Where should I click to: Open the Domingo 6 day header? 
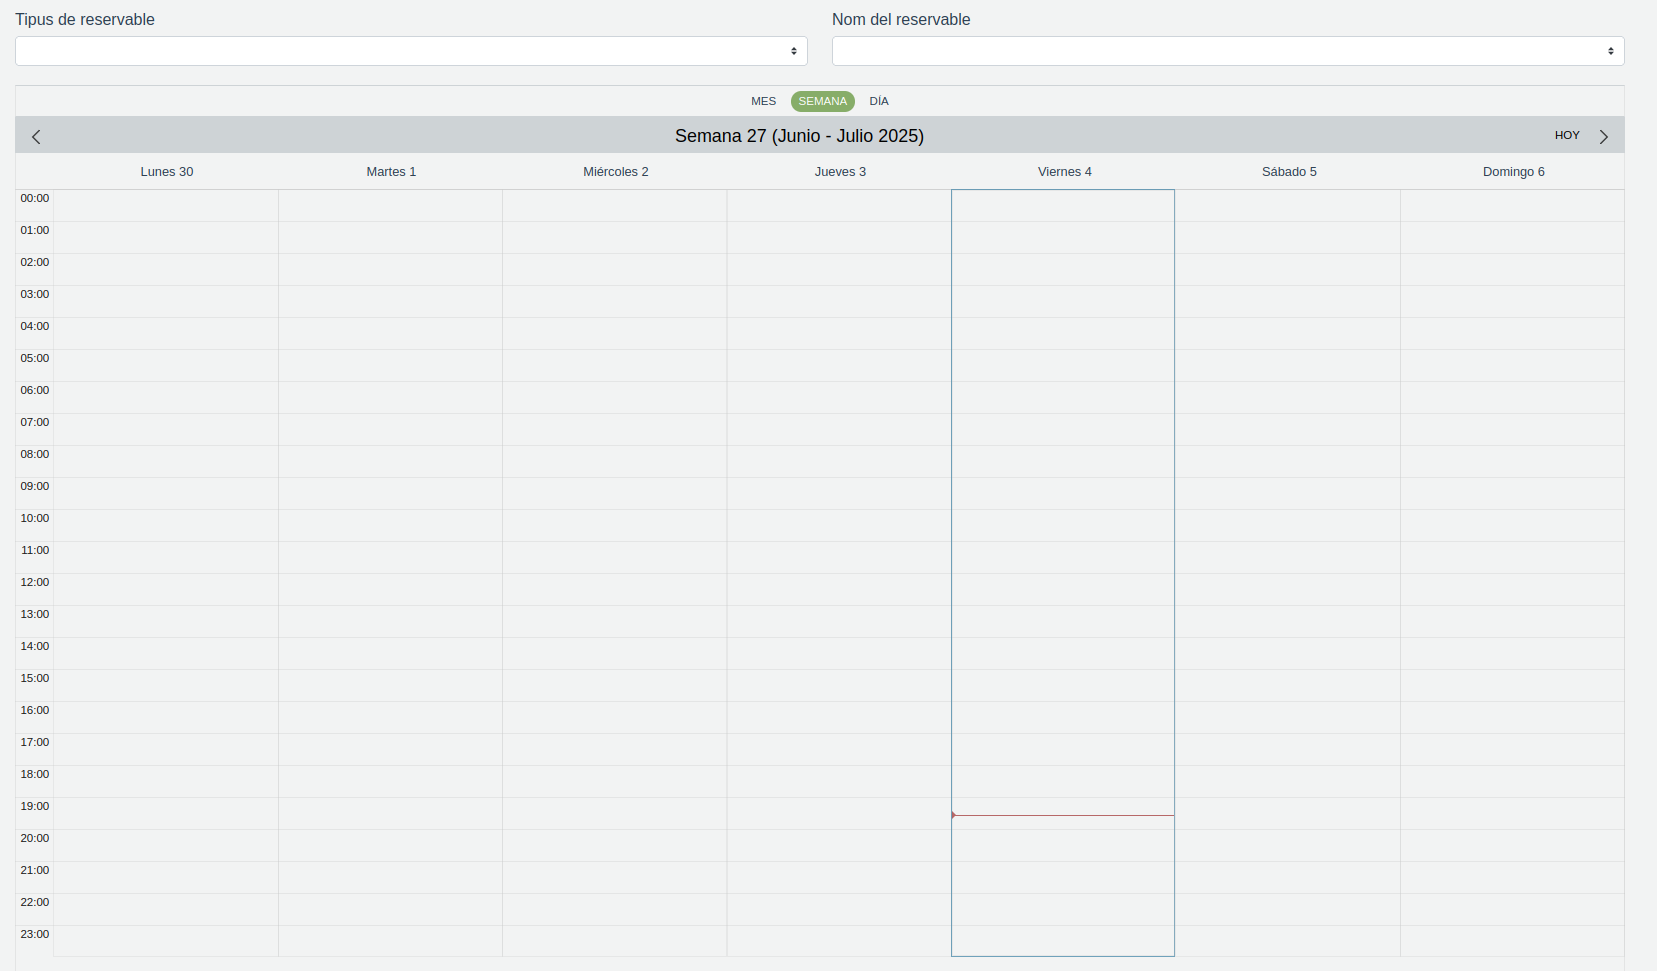tap(1513, 172)
